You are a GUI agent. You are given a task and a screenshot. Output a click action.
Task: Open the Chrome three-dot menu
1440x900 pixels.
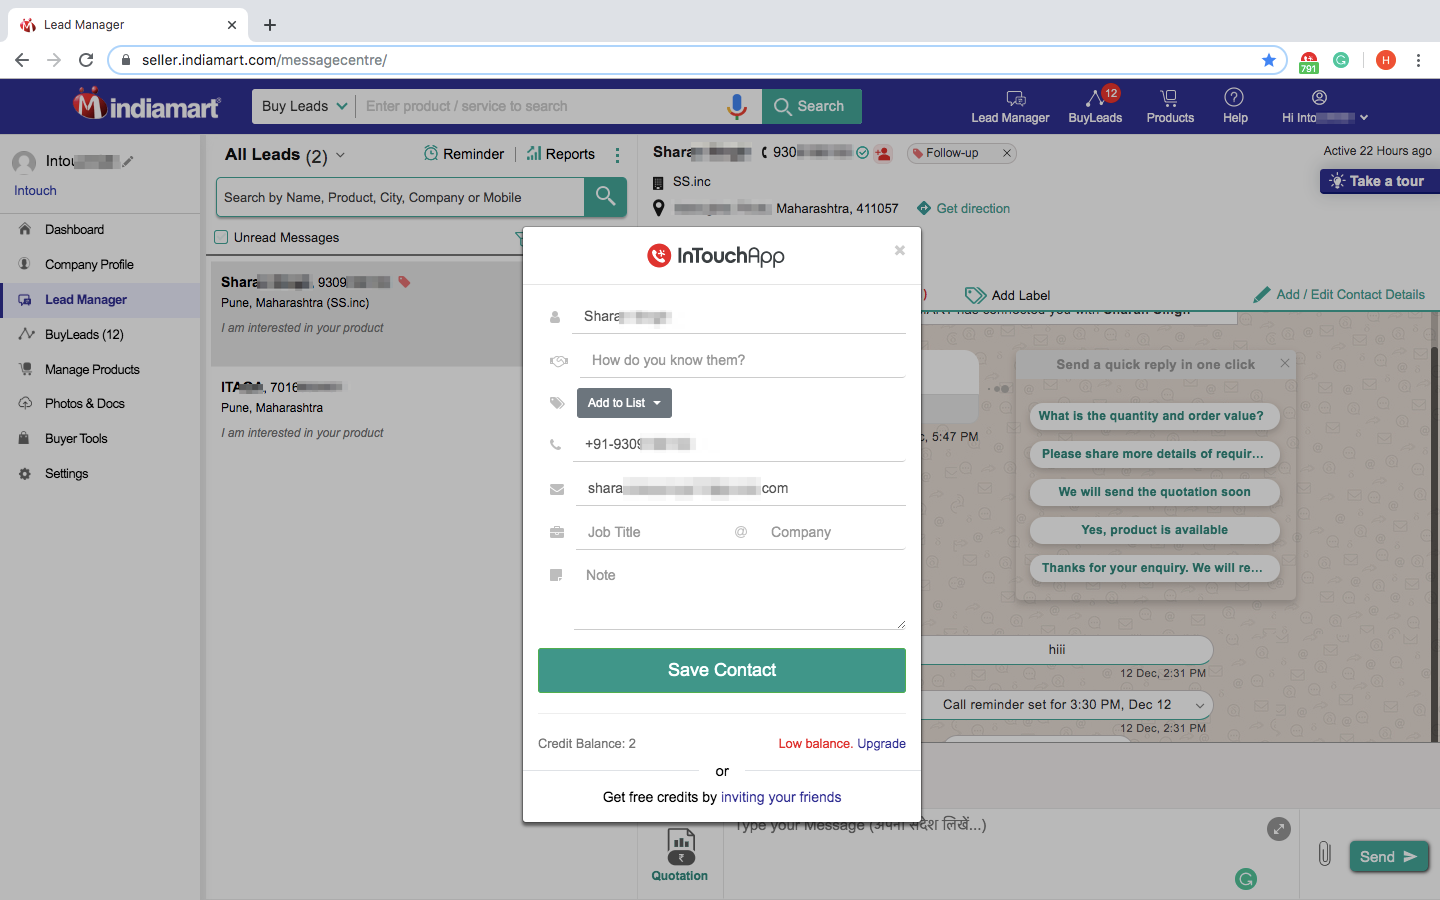[x=1418, y=60]
